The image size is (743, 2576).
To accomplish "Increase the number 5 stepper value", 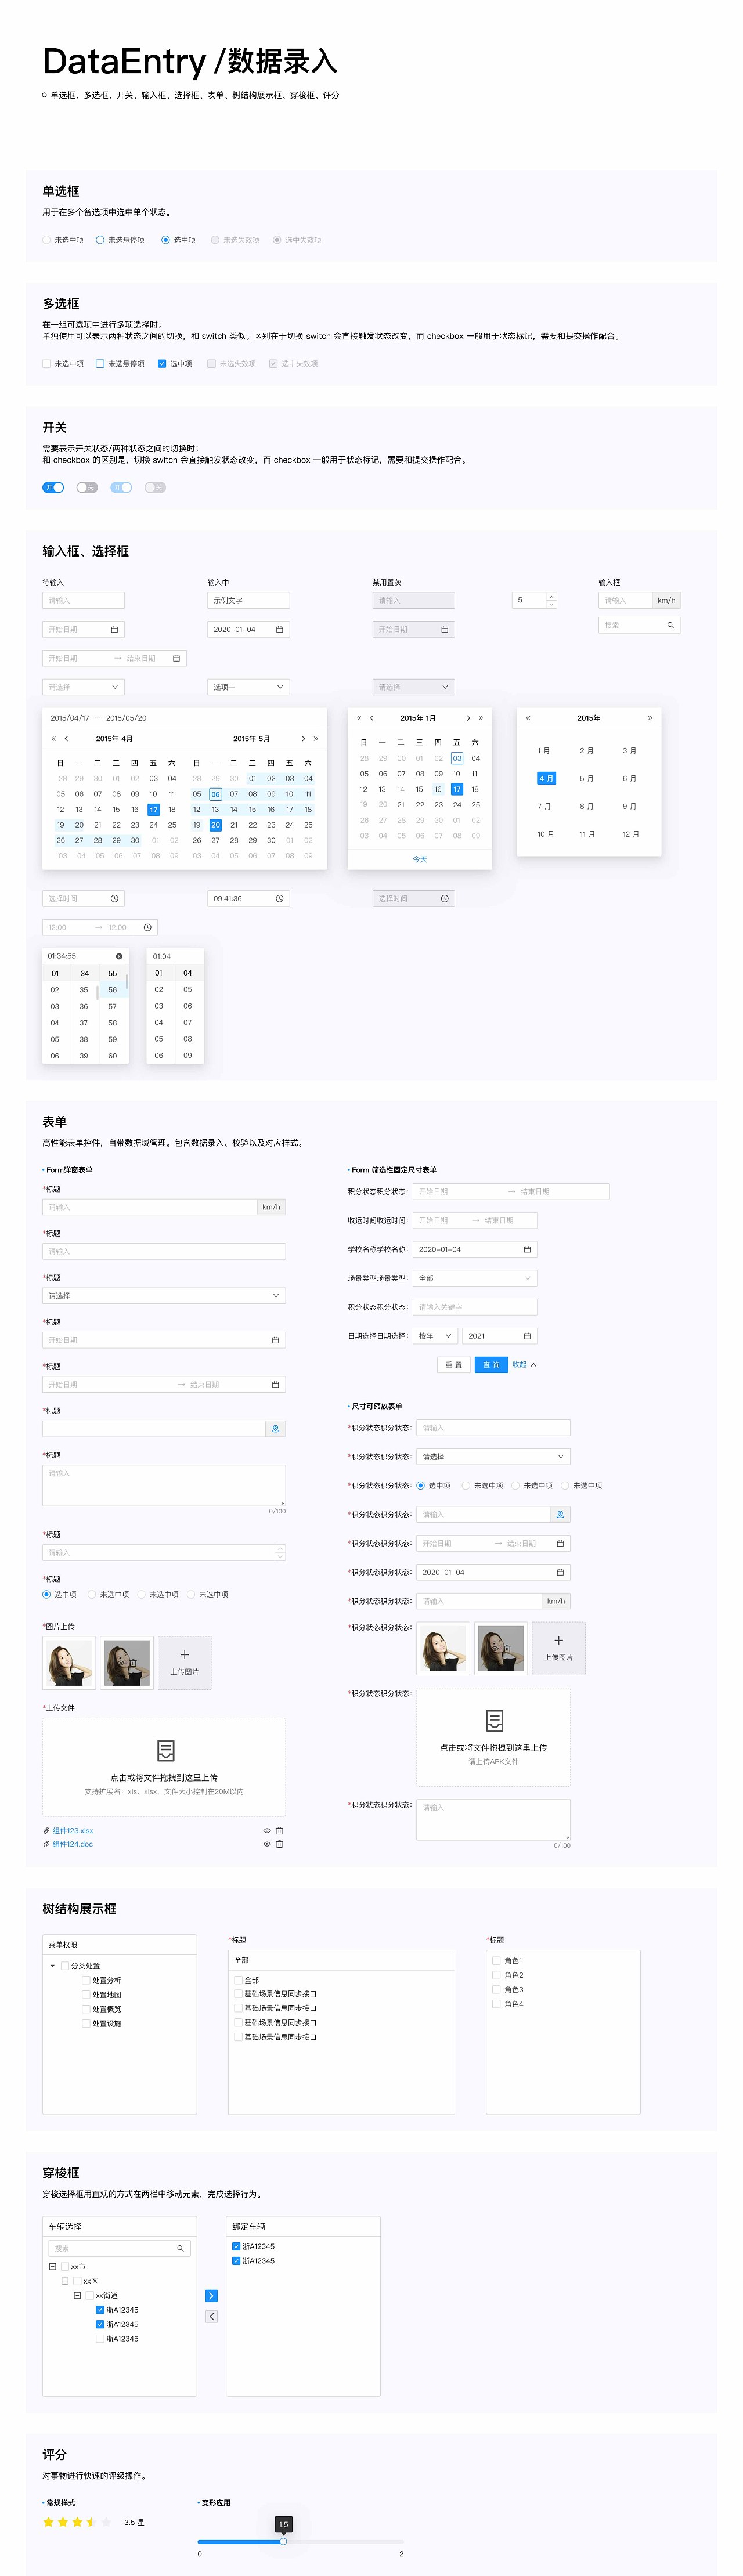I will click(552, 597).
